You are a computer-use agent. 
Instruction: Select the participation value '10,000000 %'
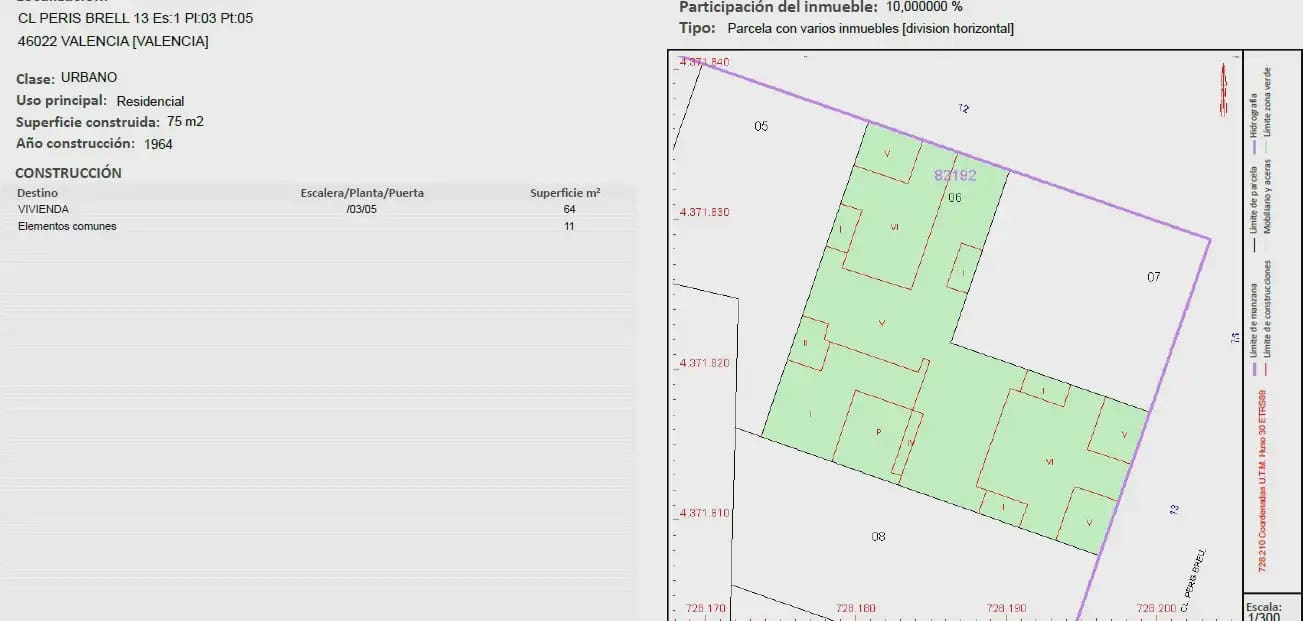click(x=925, y=6)
